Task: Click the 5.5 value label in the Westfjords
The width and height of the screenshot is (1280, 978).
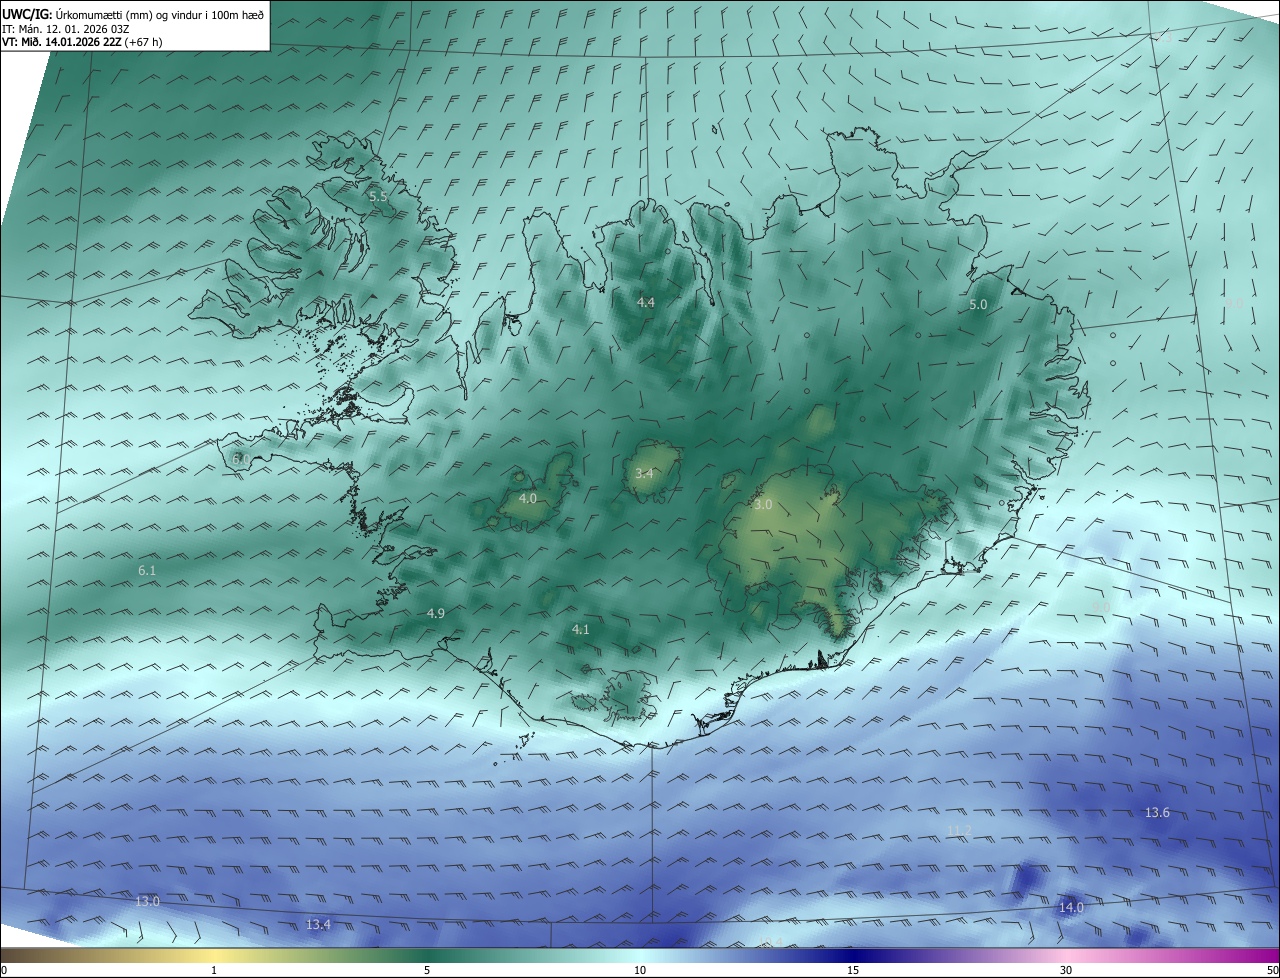Action: pos(378,197)
